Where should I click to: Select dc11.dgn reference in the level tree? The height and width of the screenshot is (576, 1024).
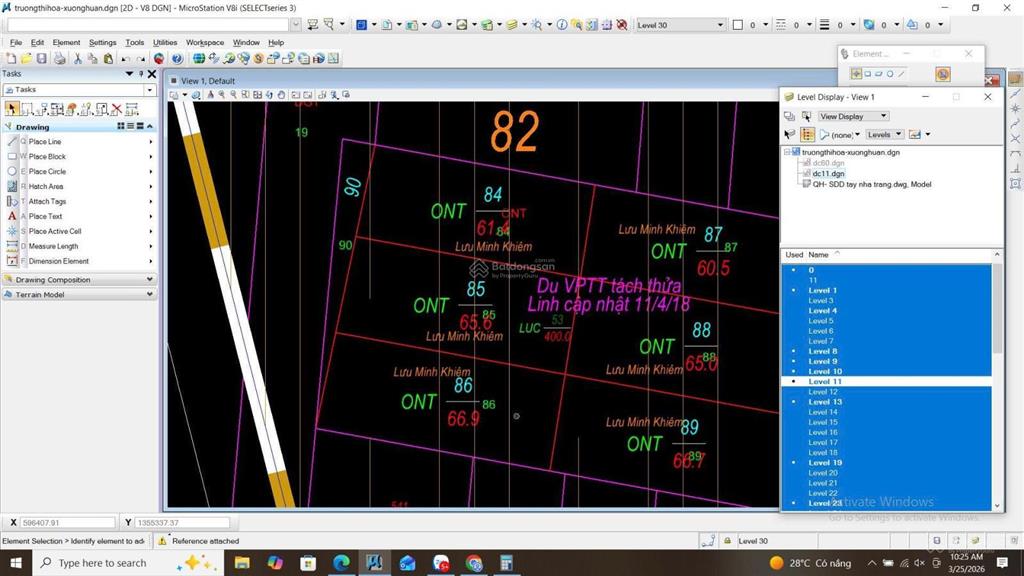[x=828, y=174]
